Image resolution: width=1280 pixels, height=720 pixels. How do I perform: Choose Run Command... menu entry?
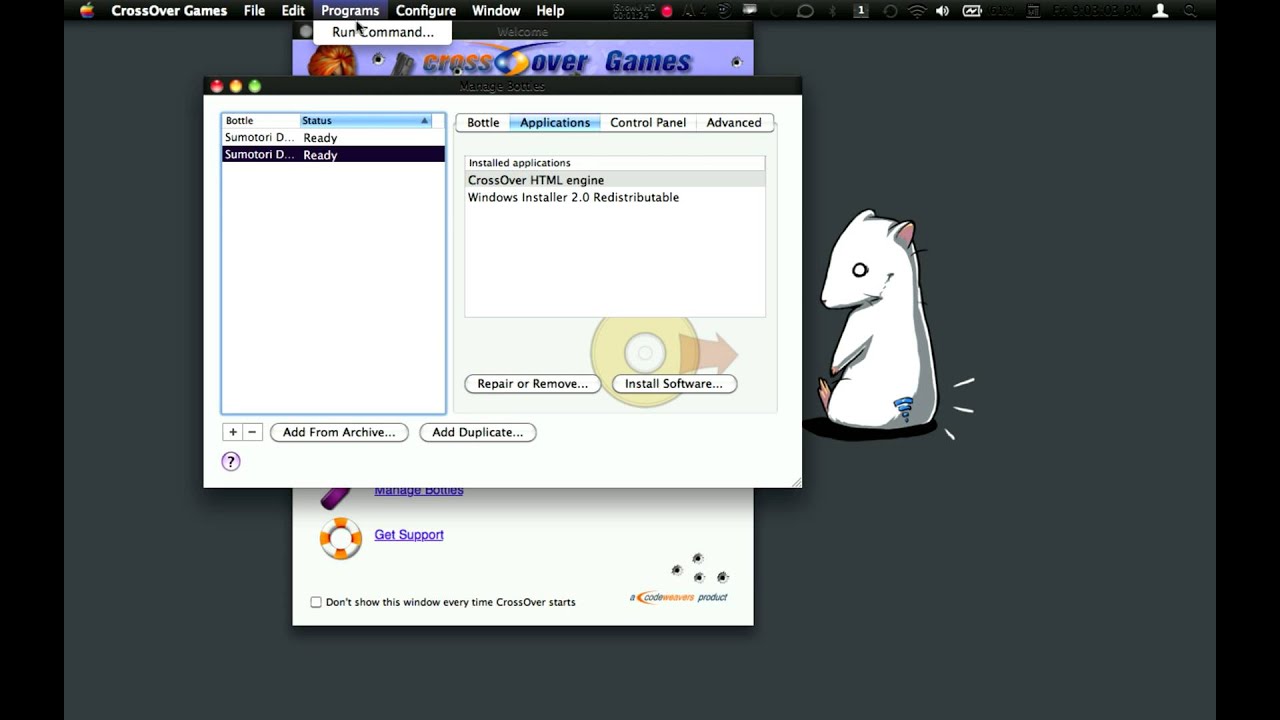(x=383, y=32)
